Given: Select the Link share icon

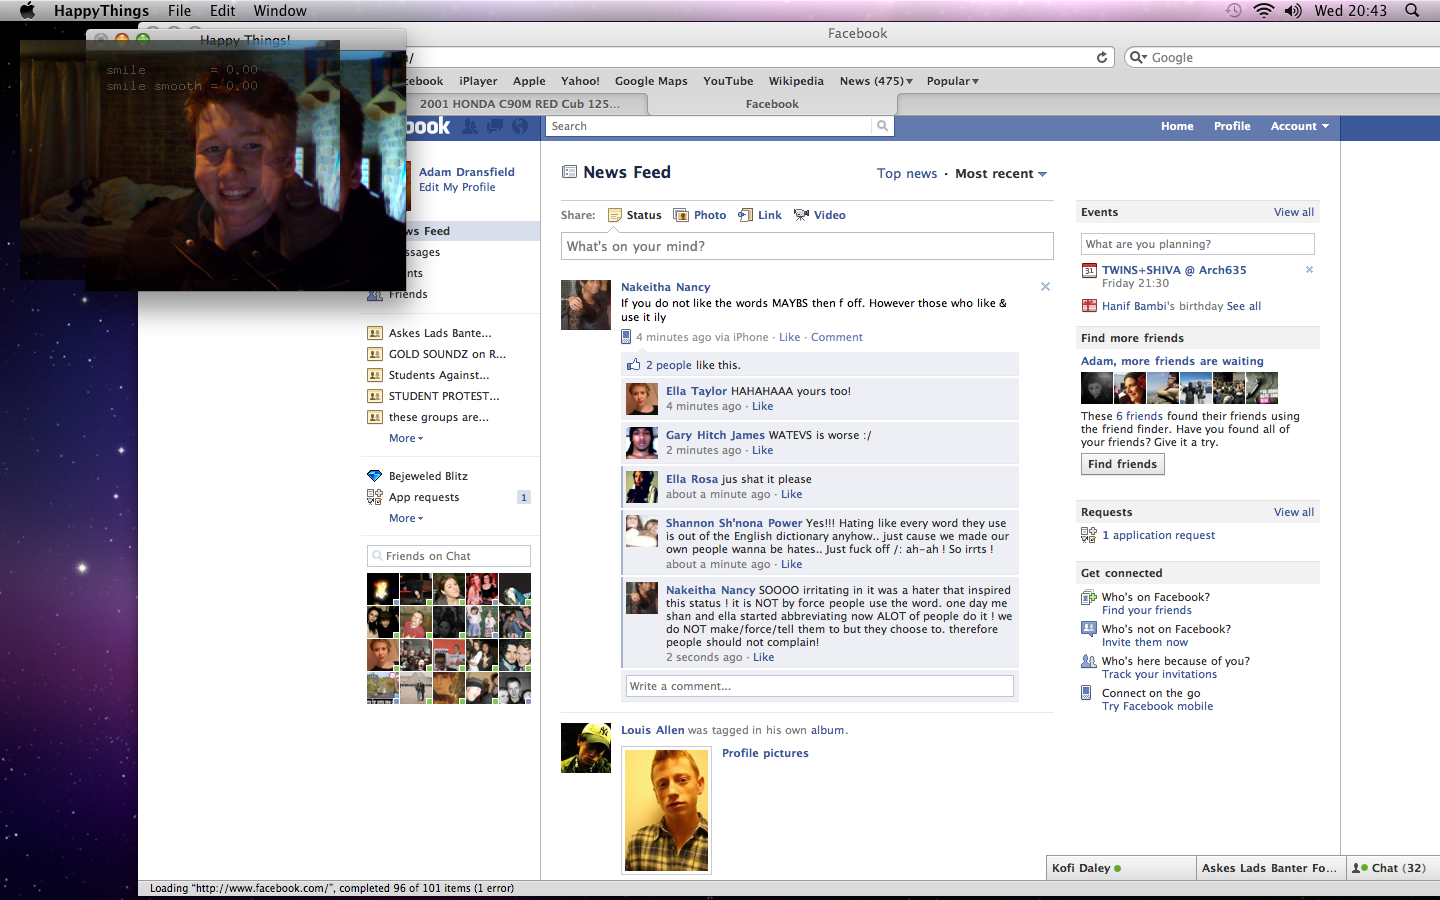Looking at the screenshot, I should coord(746,215).
